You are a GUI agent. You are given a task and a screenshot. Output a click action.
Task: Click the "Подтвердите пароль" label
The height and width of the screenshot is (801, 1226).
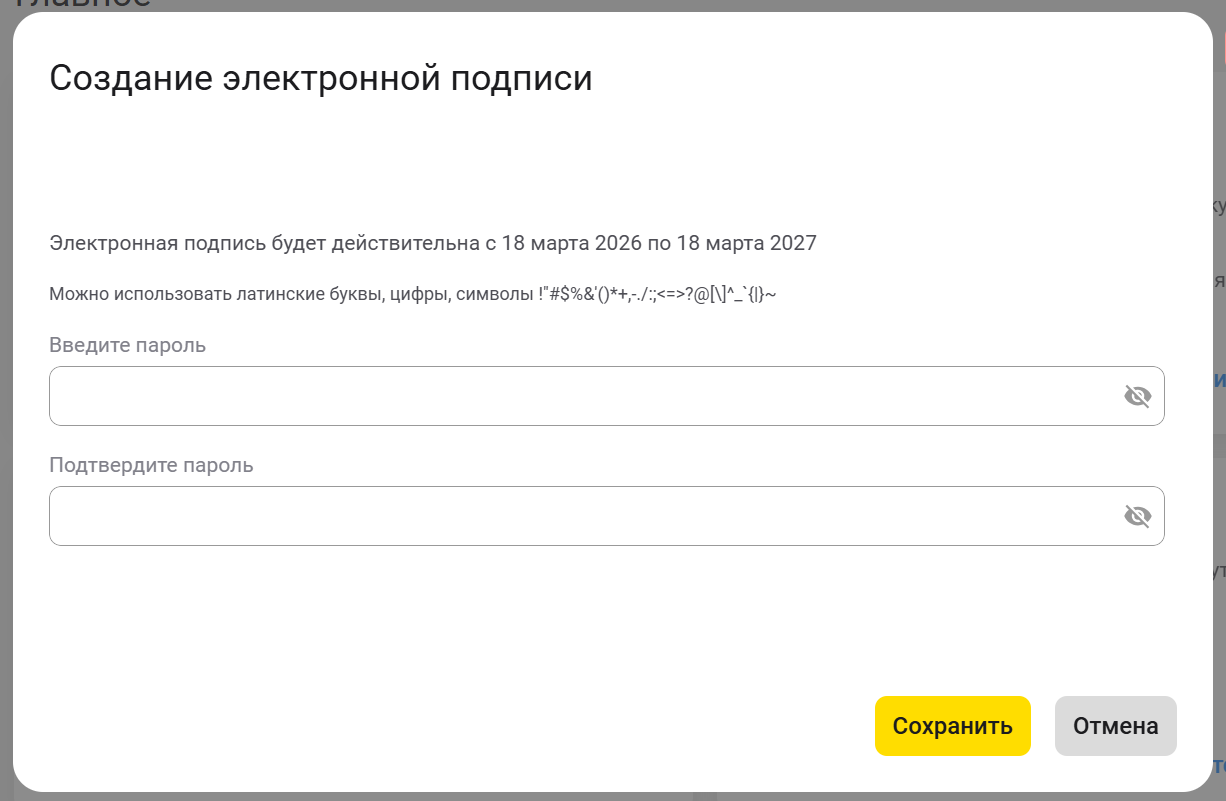[x=151, y=465]
